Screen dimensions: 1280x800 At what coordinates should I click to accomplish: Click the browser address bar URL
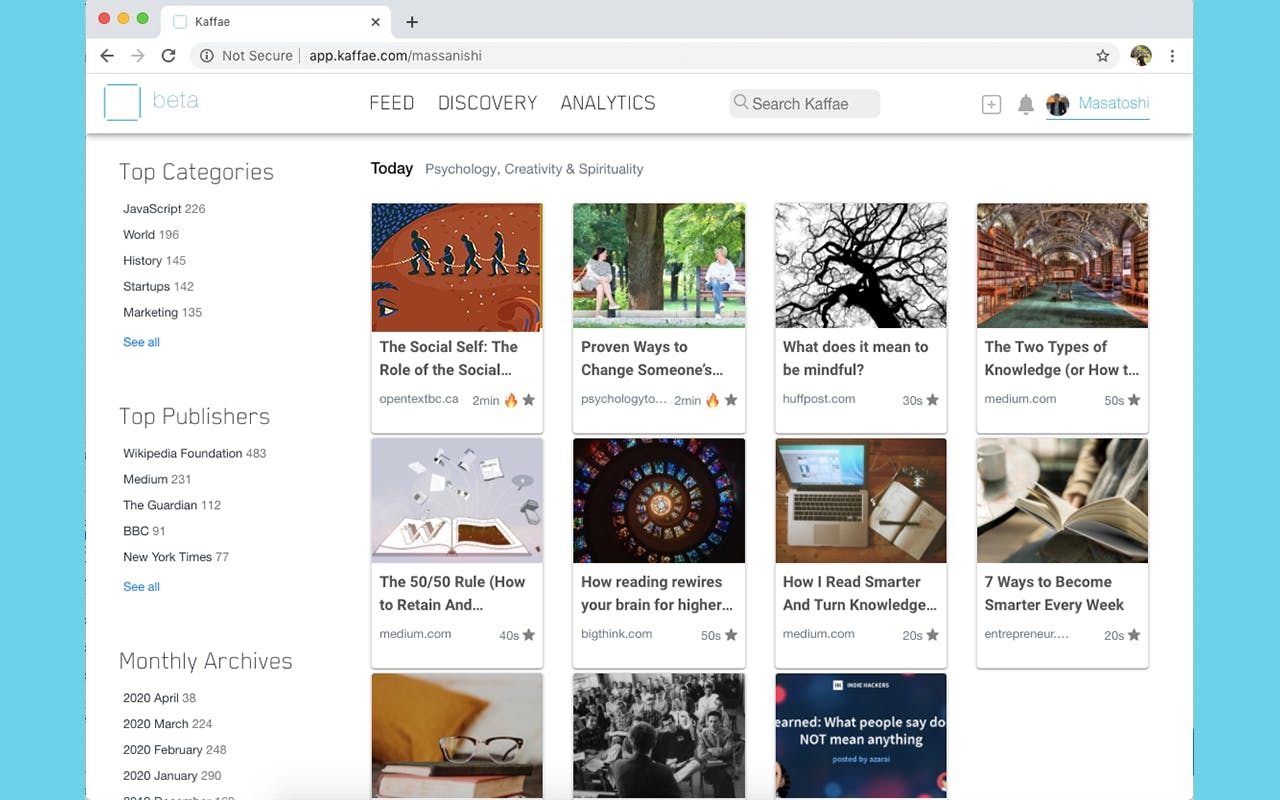[395, 56]
